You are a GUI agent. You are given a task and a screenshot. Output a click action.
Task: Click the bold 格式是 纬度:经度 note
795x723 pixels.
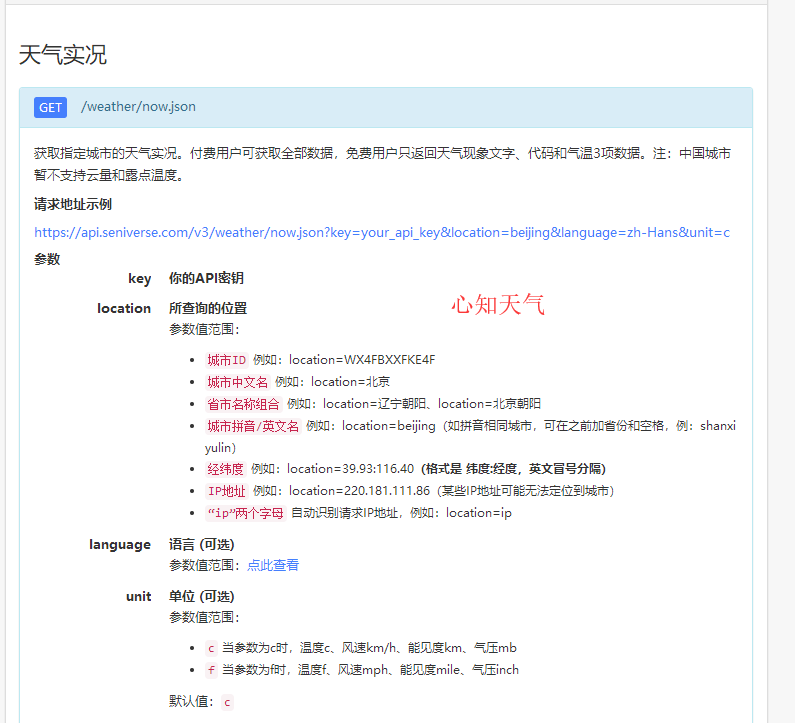[513, 468]
